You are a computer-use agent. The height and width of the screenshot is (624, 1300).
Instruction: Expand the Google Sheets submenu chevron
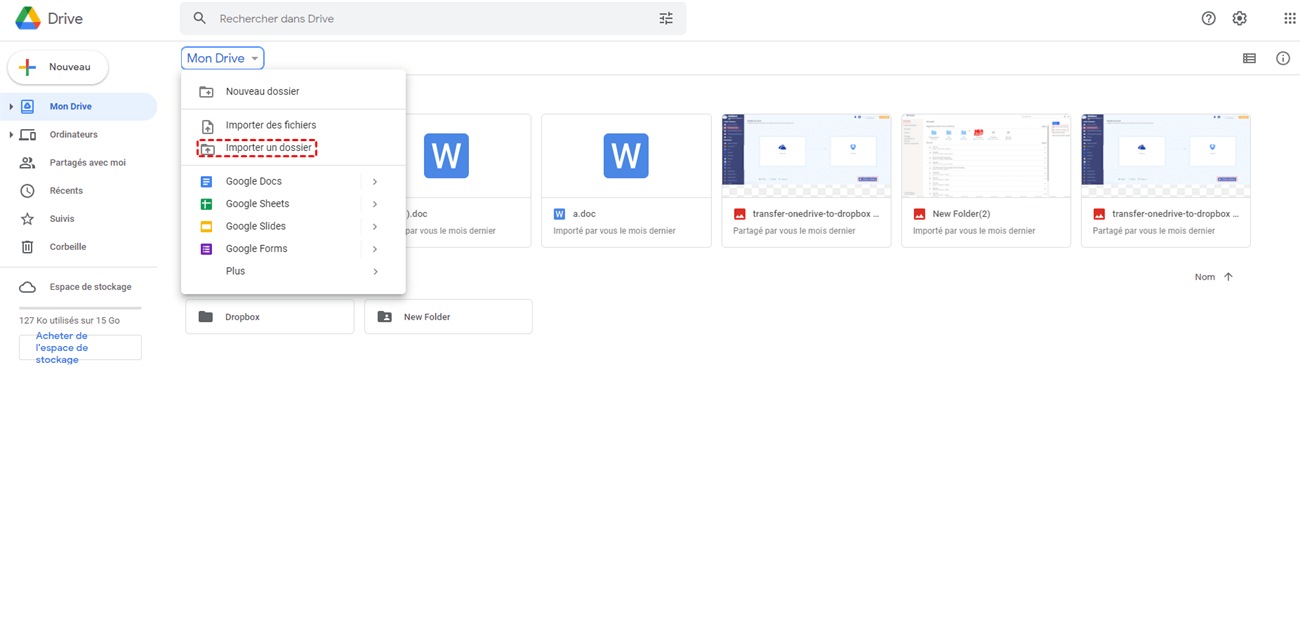pos(375,204)
